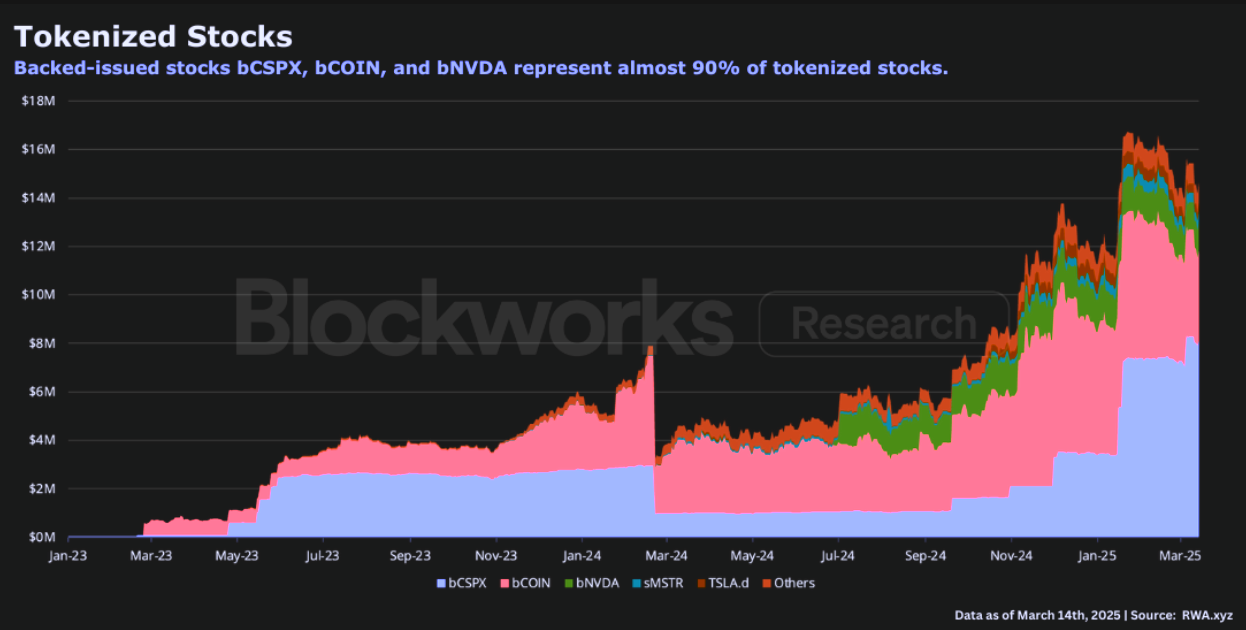Select the TSLA.d legend entry

722,583
